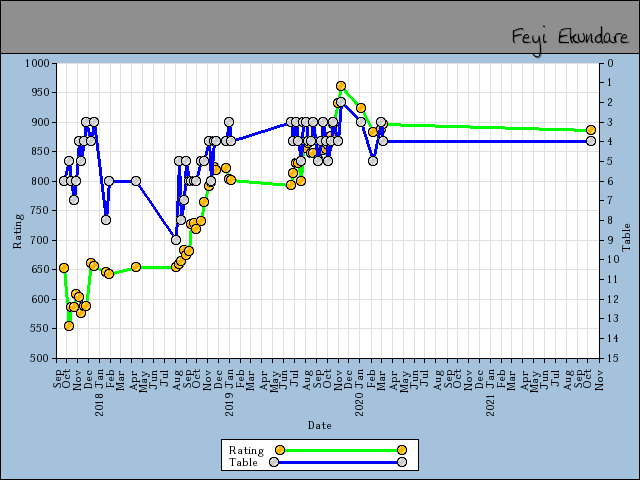This screenshot has width=640, height=480.
Task: Click the right orange marker in Rating legend
Action: click(x=402, y=450)
